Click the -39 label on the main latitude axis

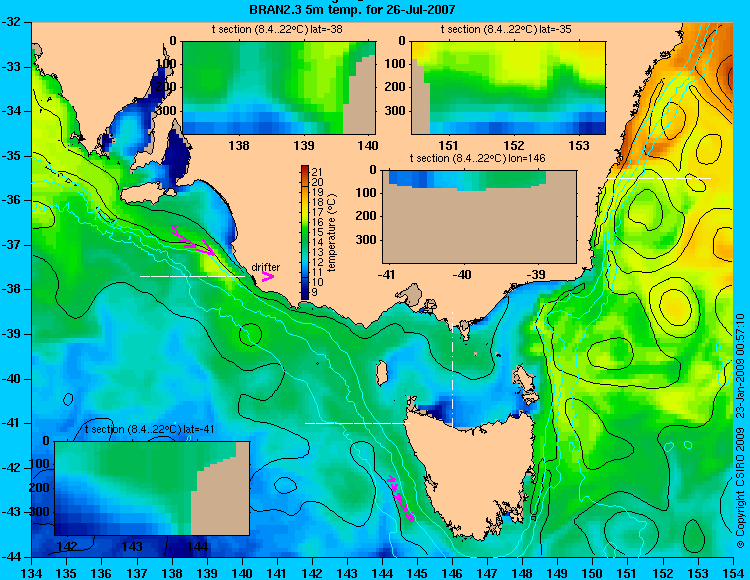[x=11, y=334]
